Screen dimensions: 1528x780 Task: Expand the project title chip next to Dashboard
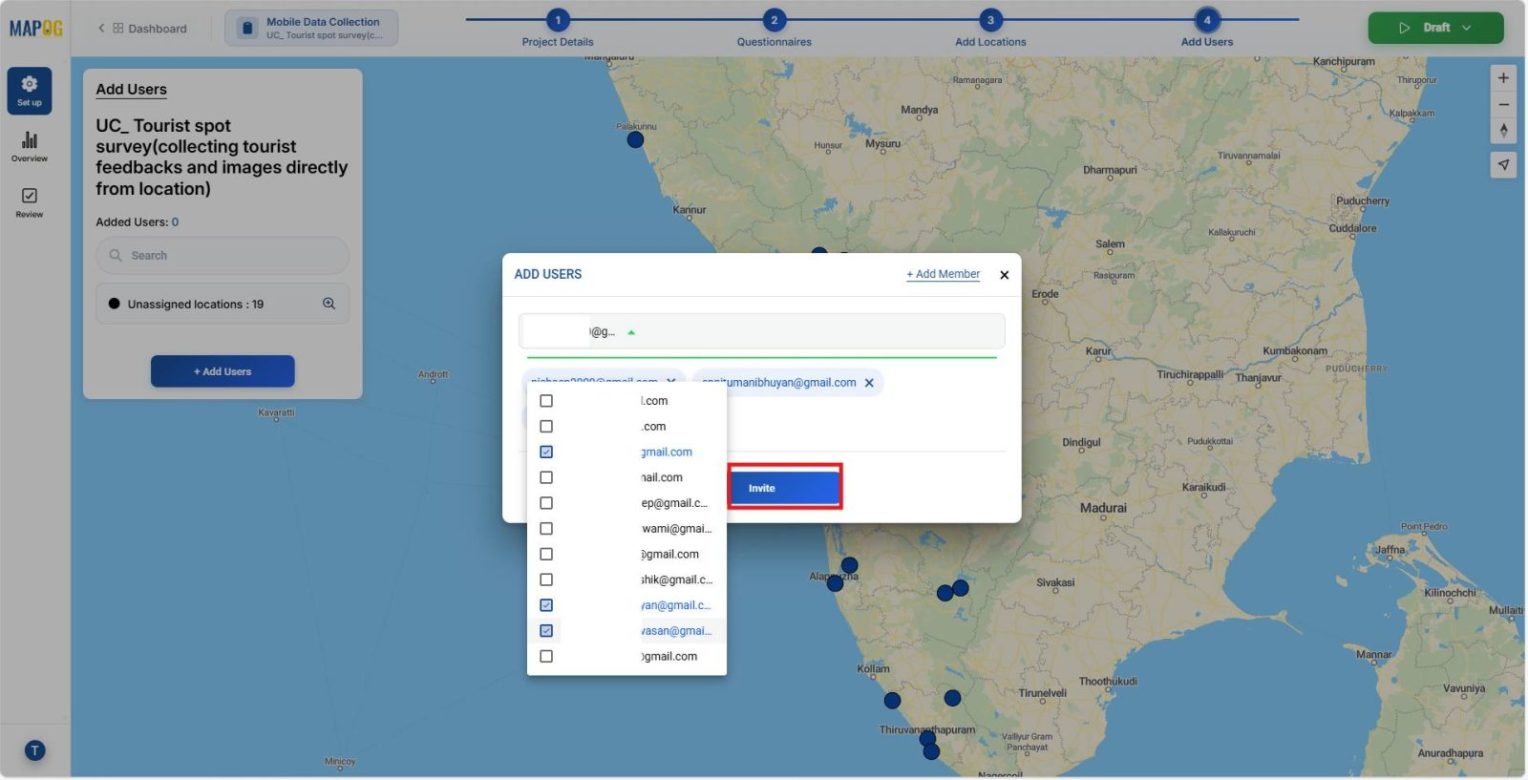click(x=310, y=27)
